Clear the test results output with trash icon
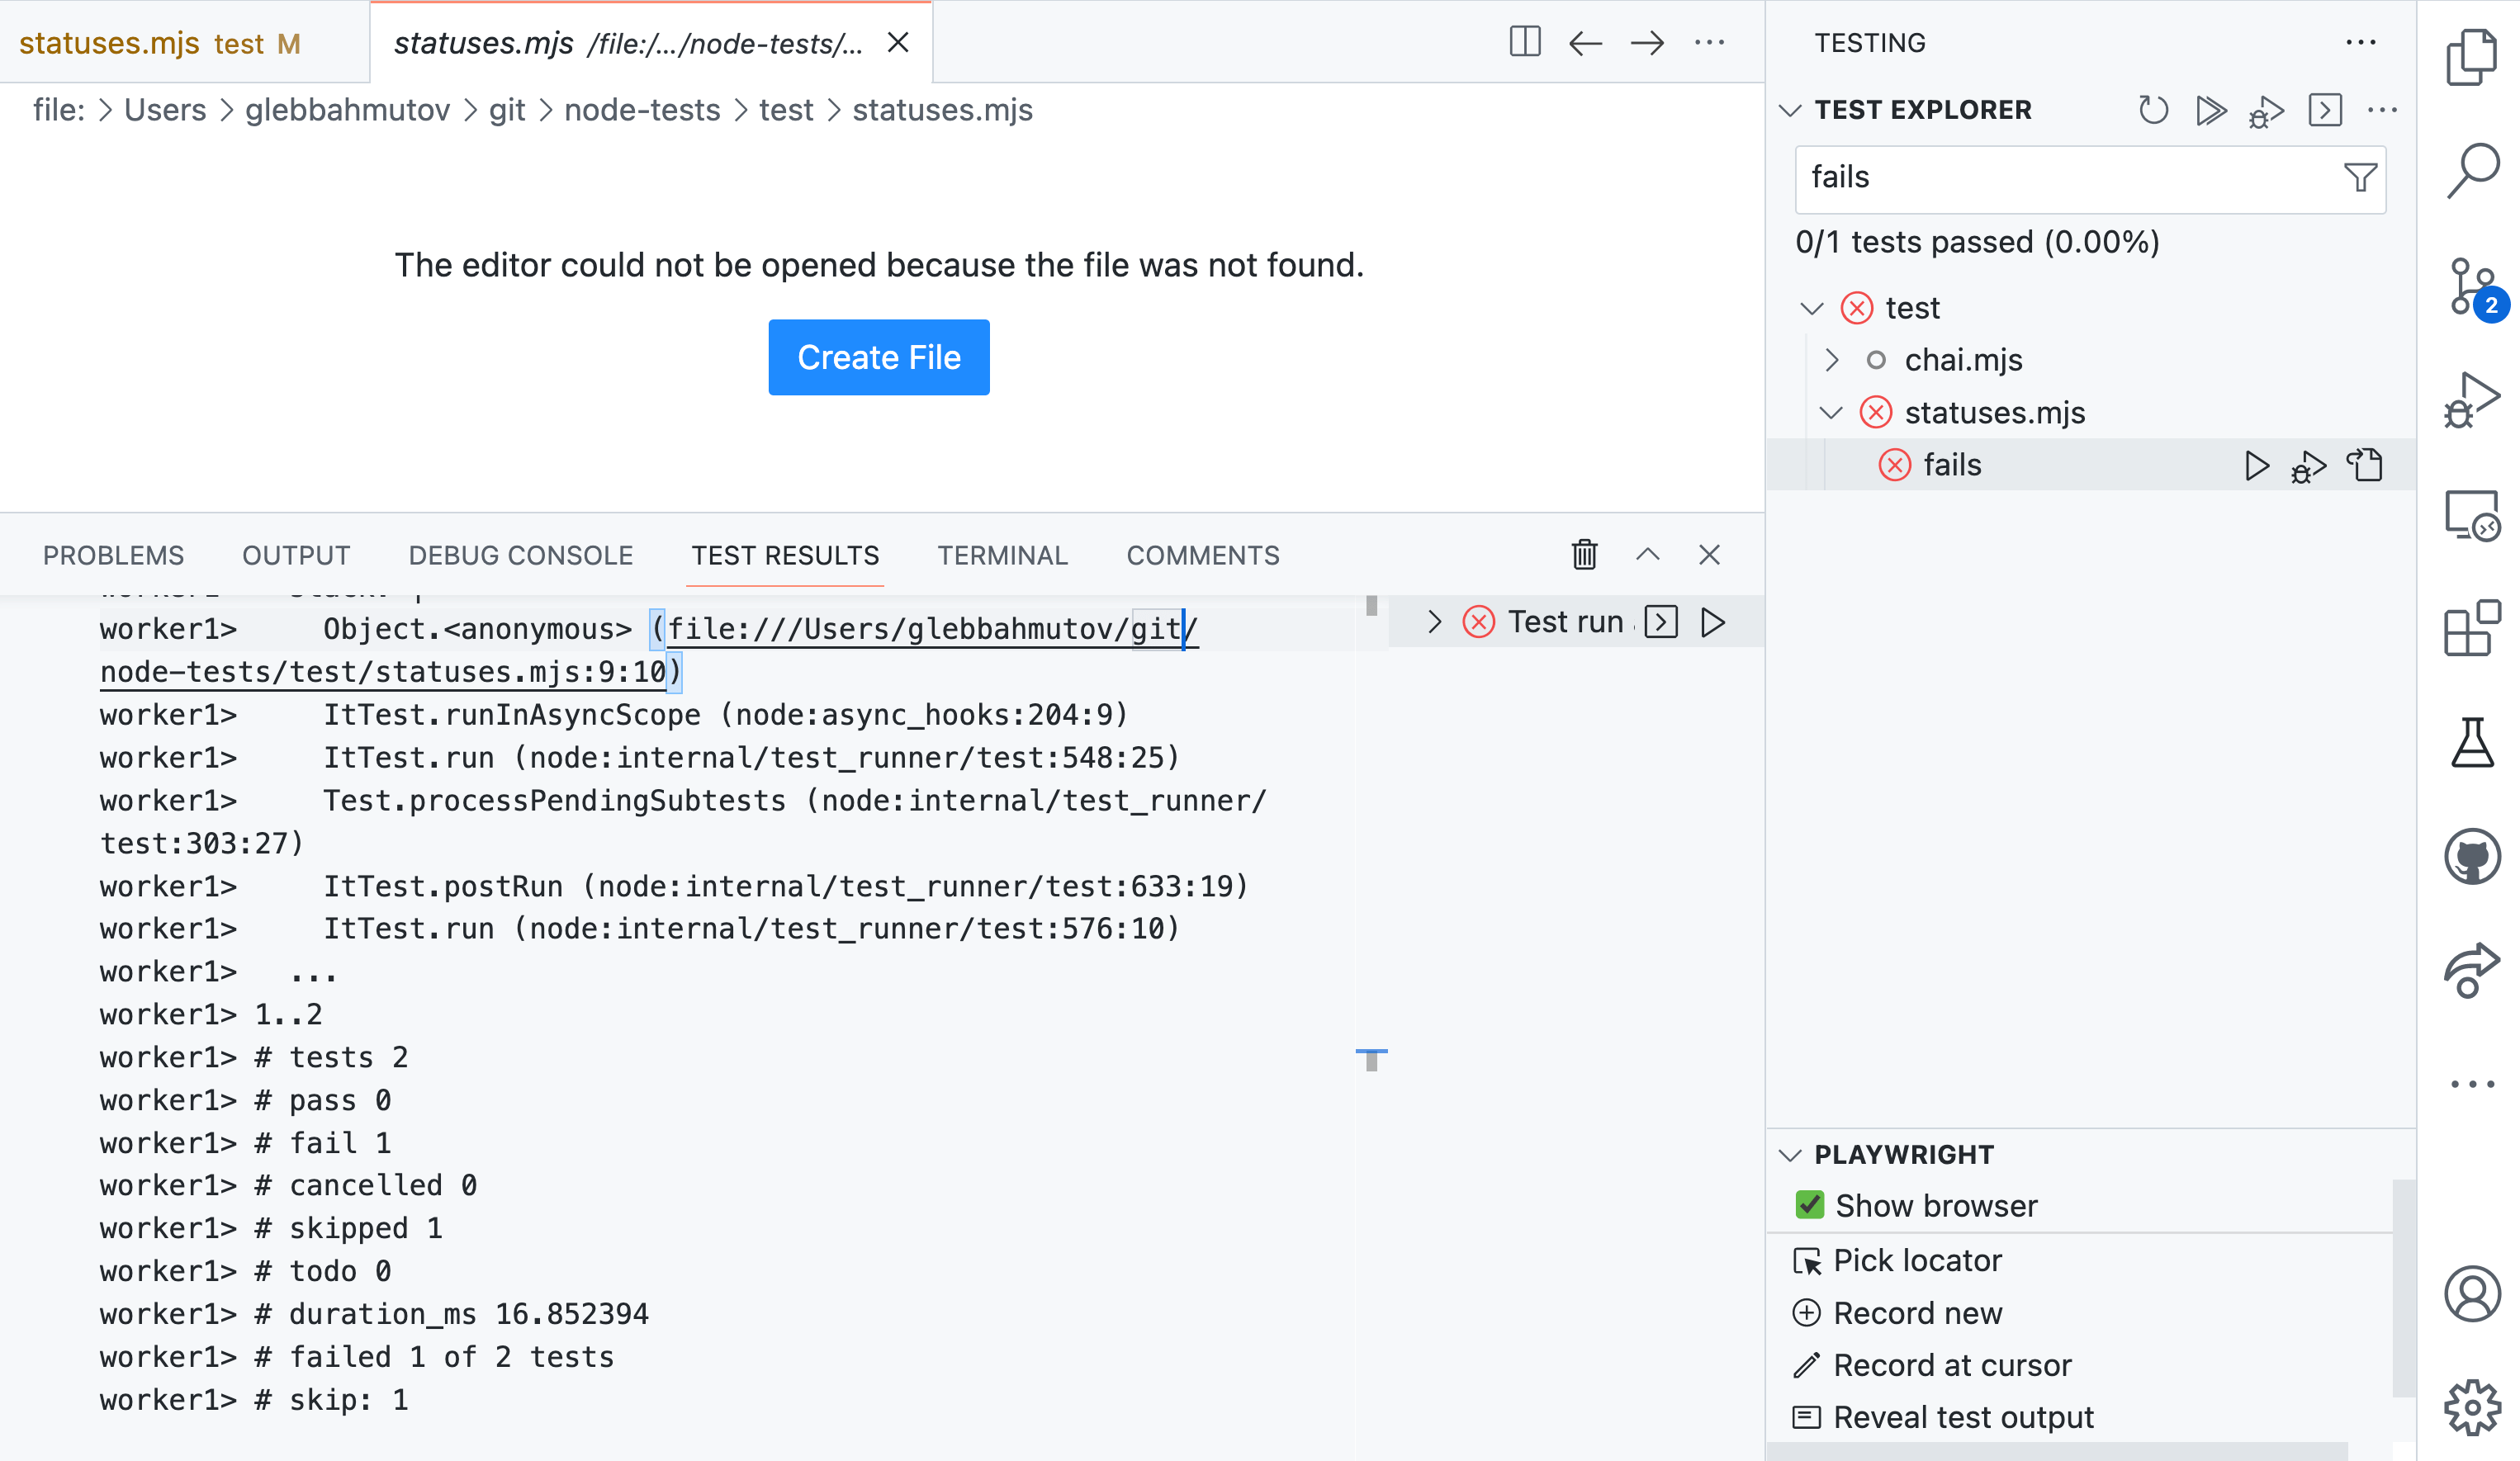The height and width of the screenshot is (1461, 2520). coord(1583,555)
